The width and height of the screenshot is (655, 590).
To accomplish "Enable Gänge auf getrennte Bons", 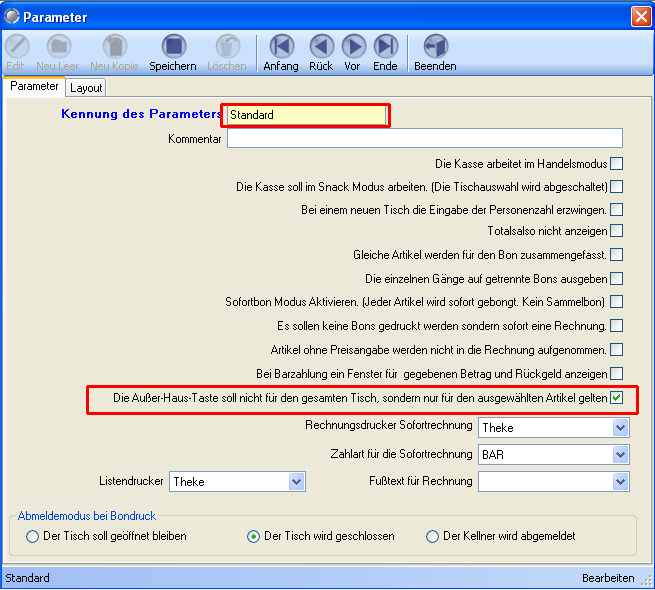I will click(x=616, y=278).
